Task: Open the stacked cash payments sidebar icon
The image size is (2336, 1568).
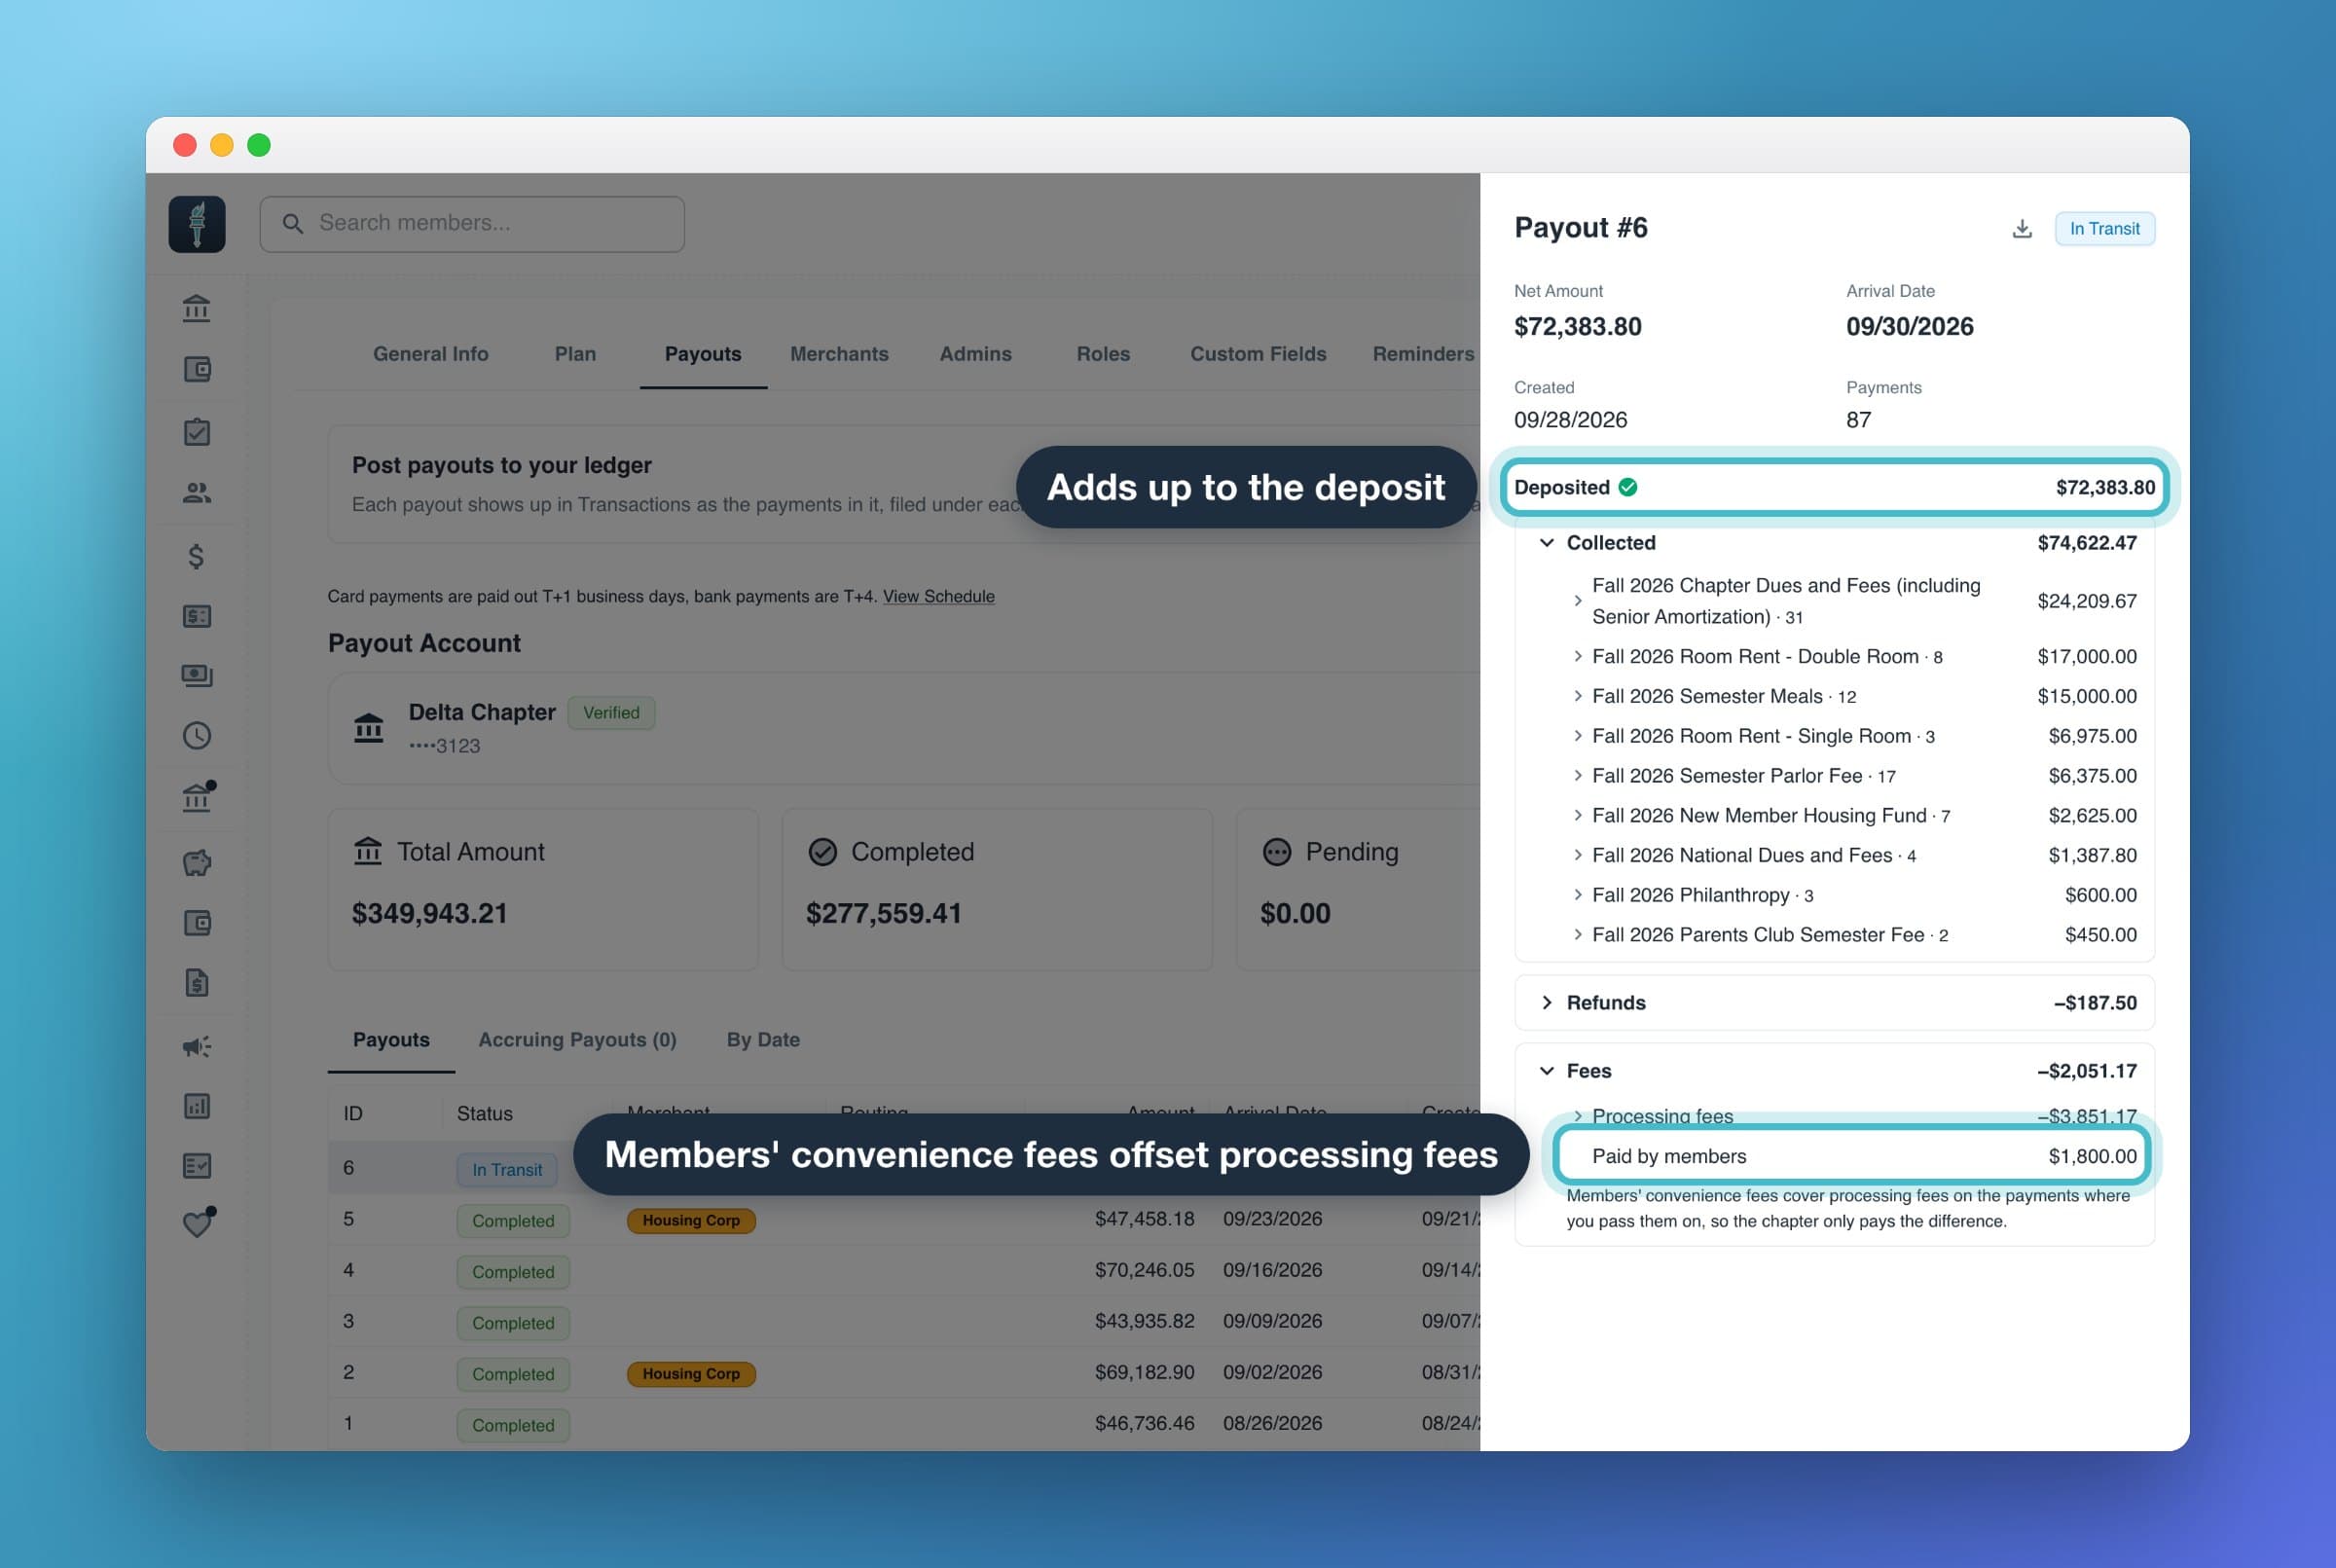Action: coord(197,676)
